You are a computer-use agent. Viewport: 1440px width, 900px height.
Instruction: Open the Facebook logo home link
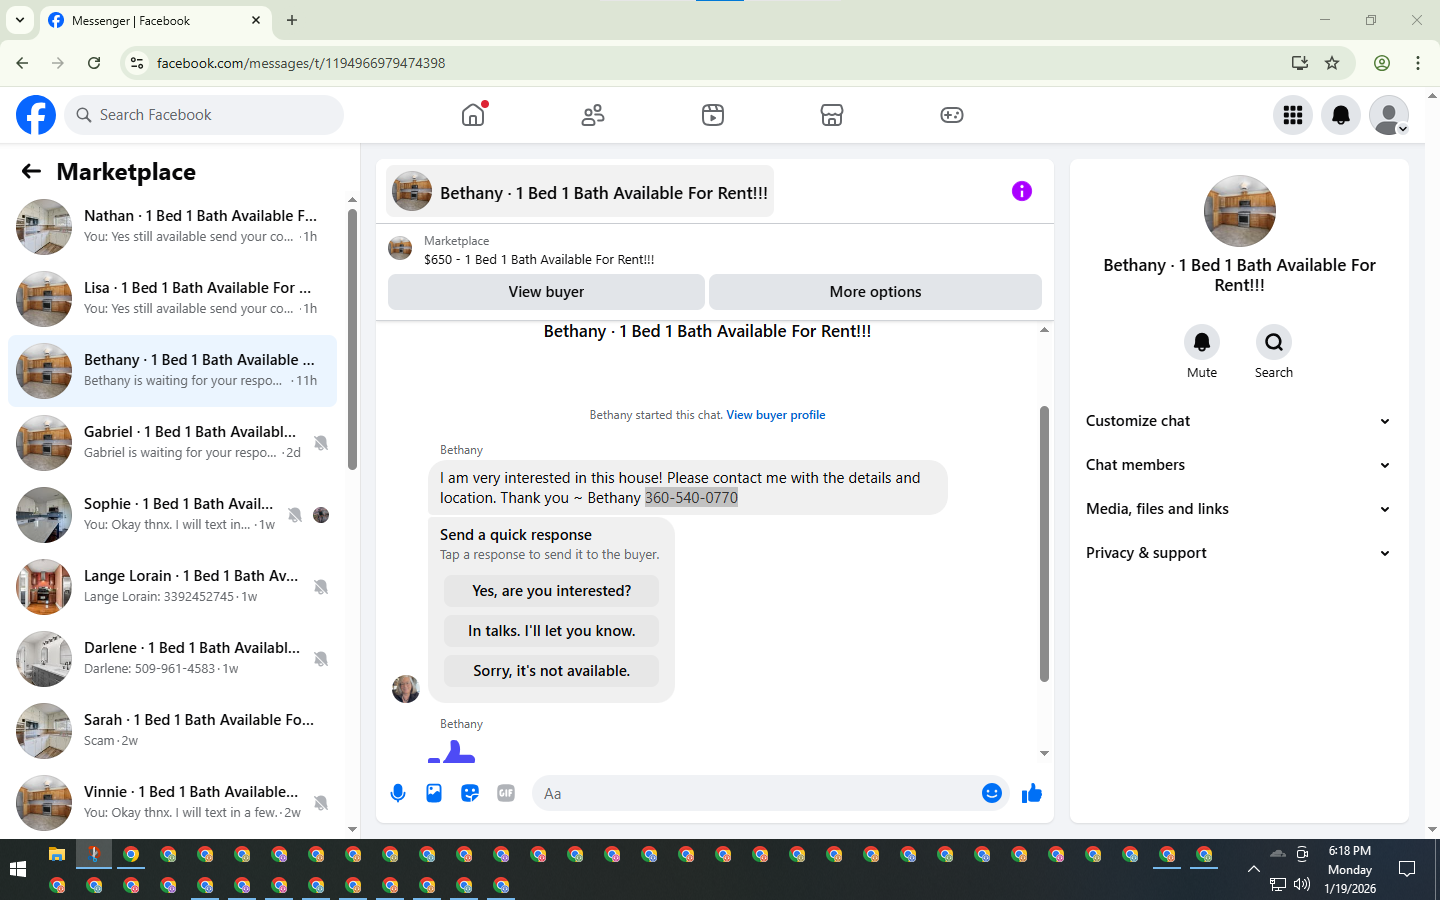click(x=36, y=115)
